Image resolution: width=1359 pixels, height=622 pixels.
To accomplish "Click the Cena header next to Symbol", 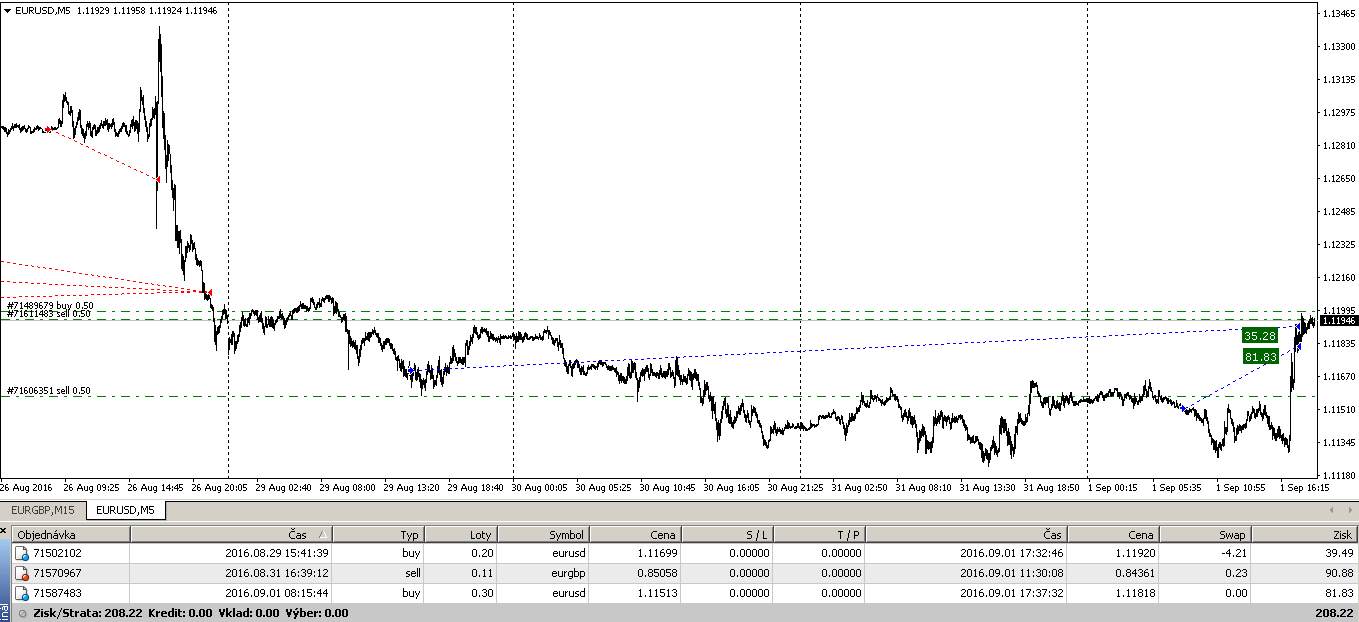I will click(634, 535).
